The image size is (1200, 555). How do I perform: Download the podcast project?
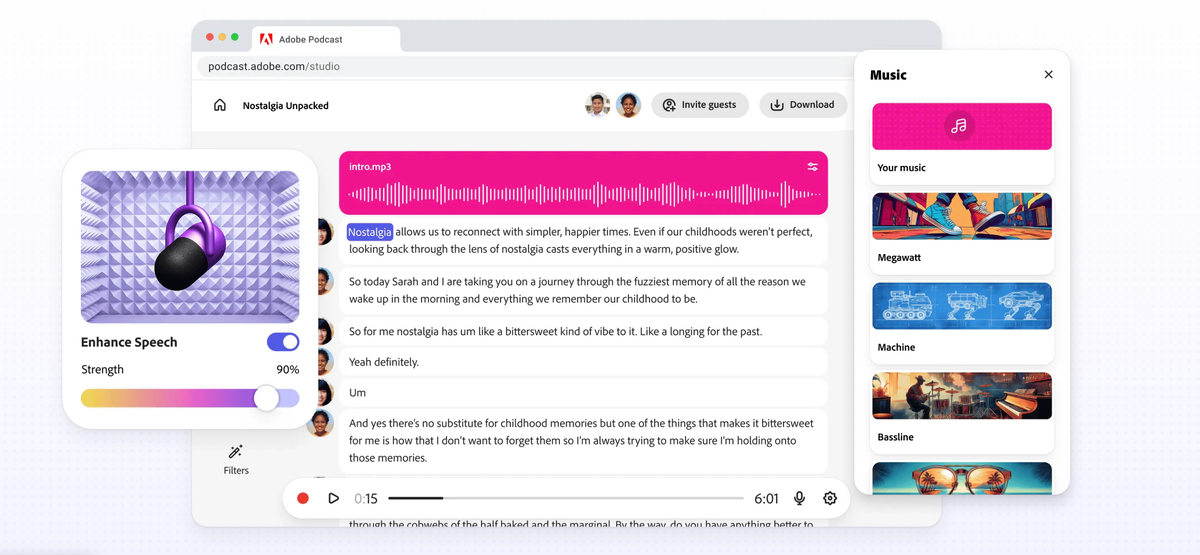point(803,105)
